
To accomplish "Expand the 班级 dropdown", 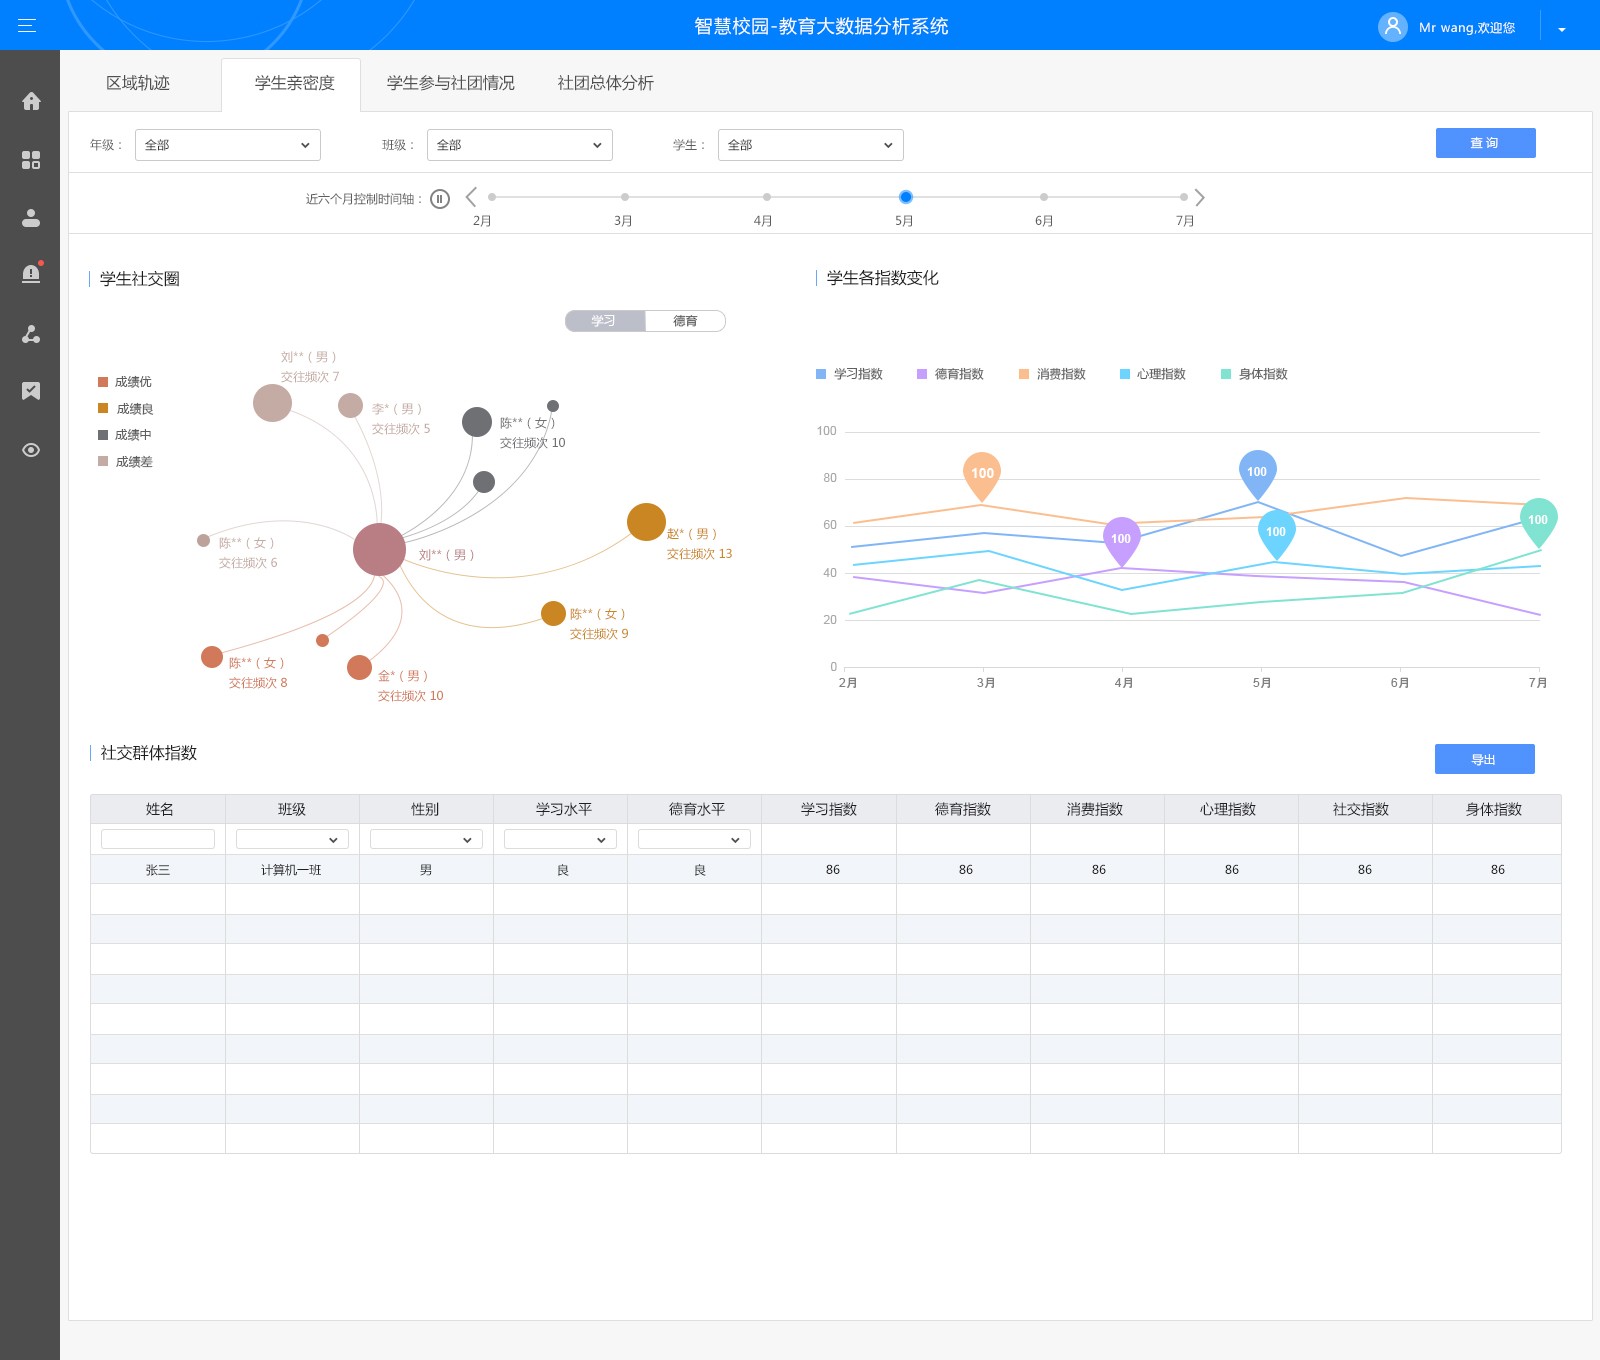I will 519,145.
